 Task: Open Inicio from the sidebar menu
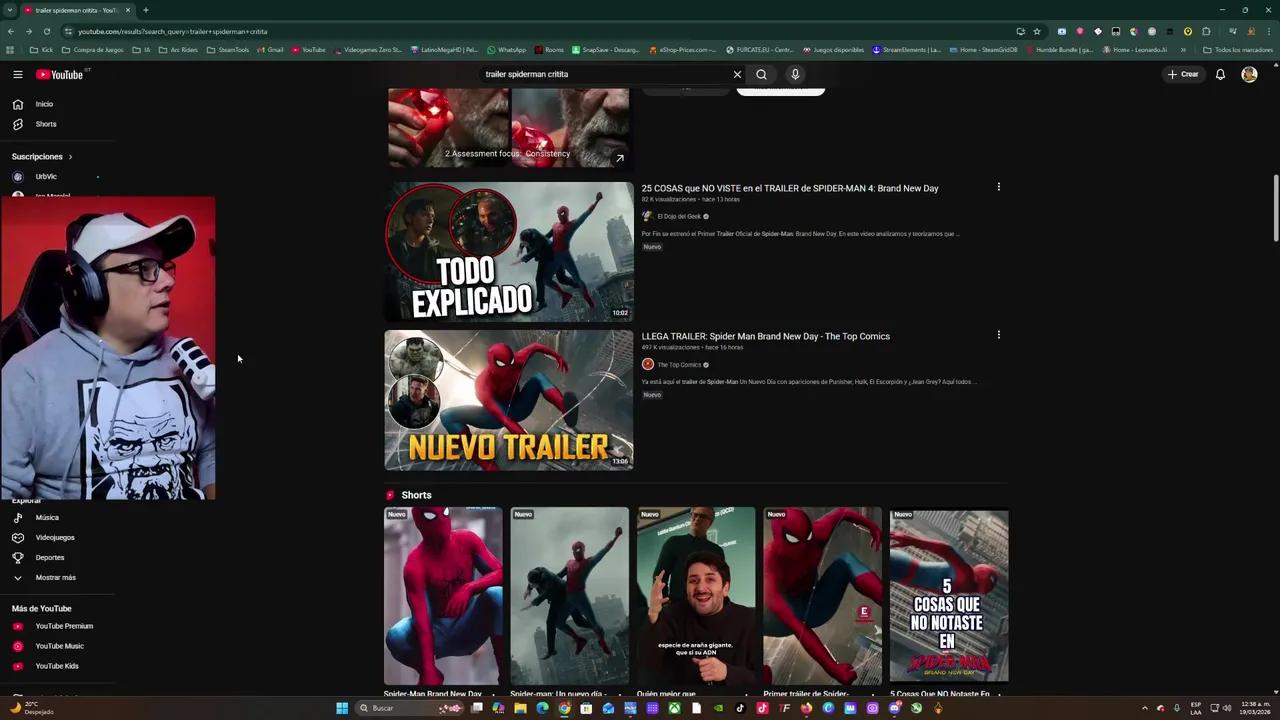point(44,103)
